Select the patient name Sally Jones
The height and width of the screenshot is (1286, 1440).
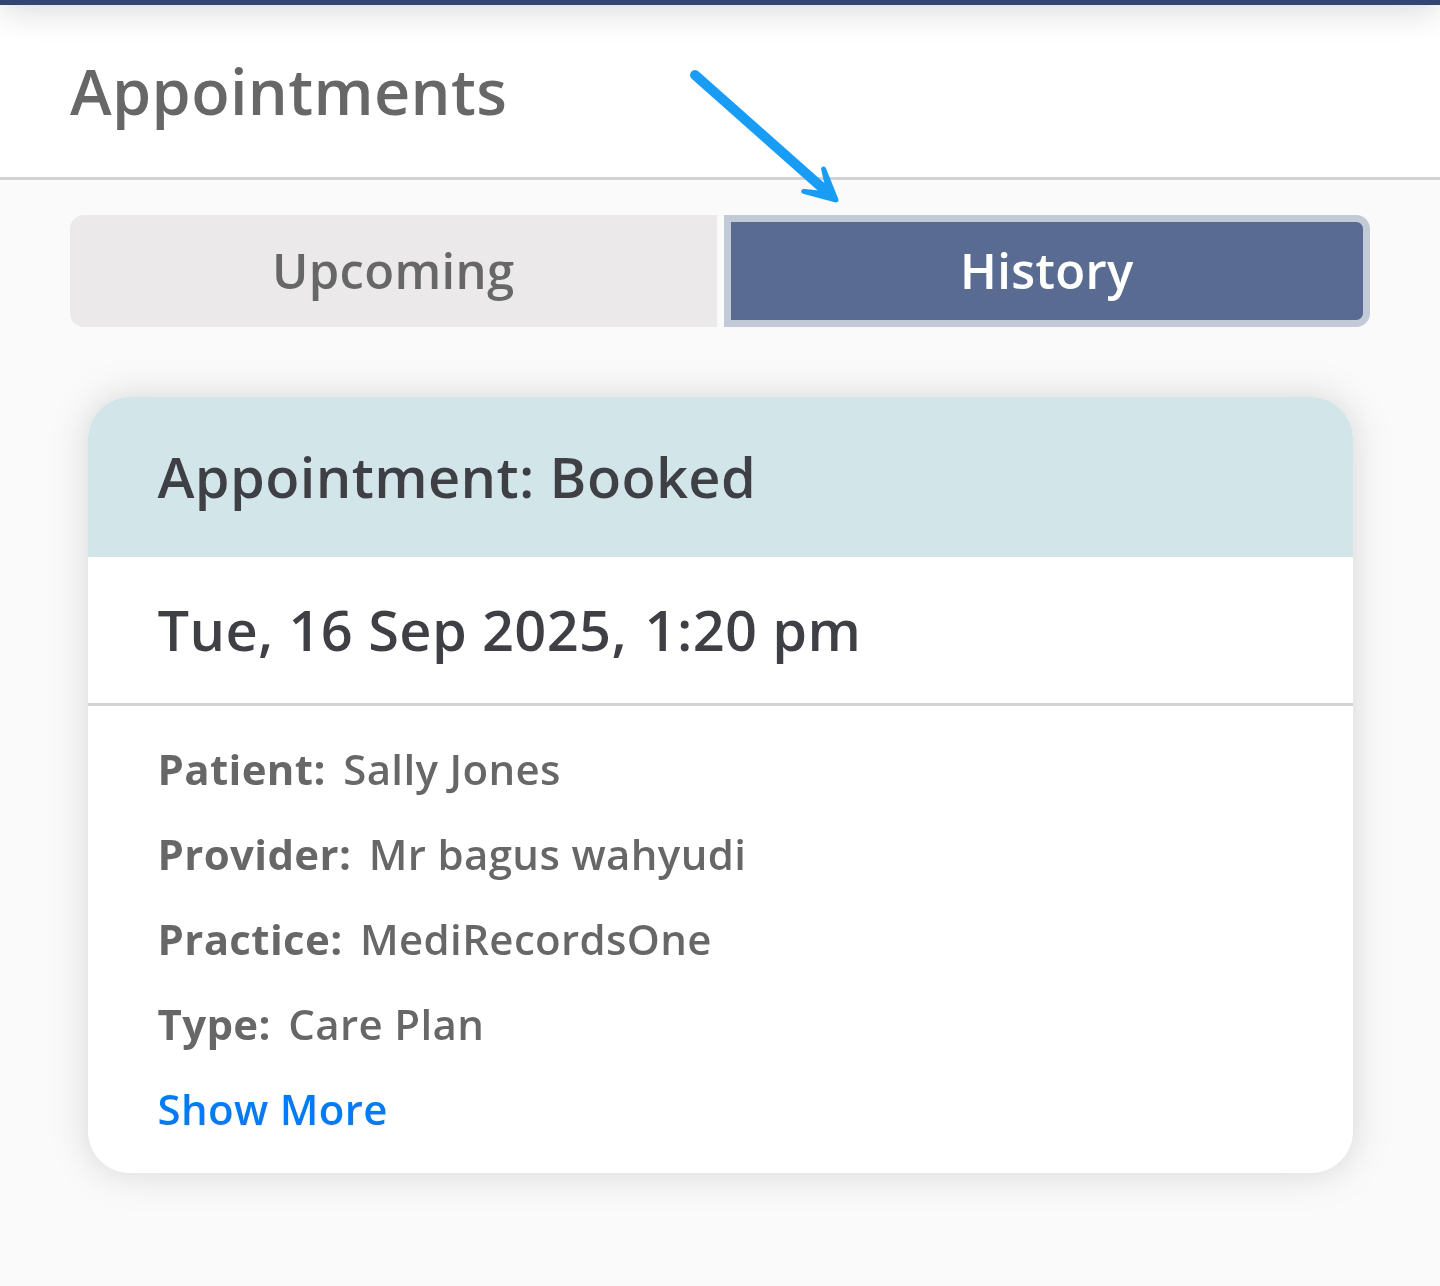(x=451, y=771)
